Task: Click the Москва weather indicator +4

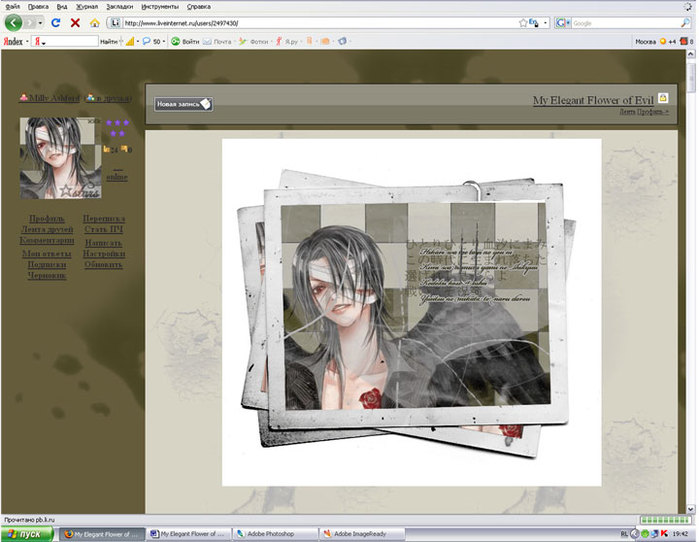Action: [655, 41]
